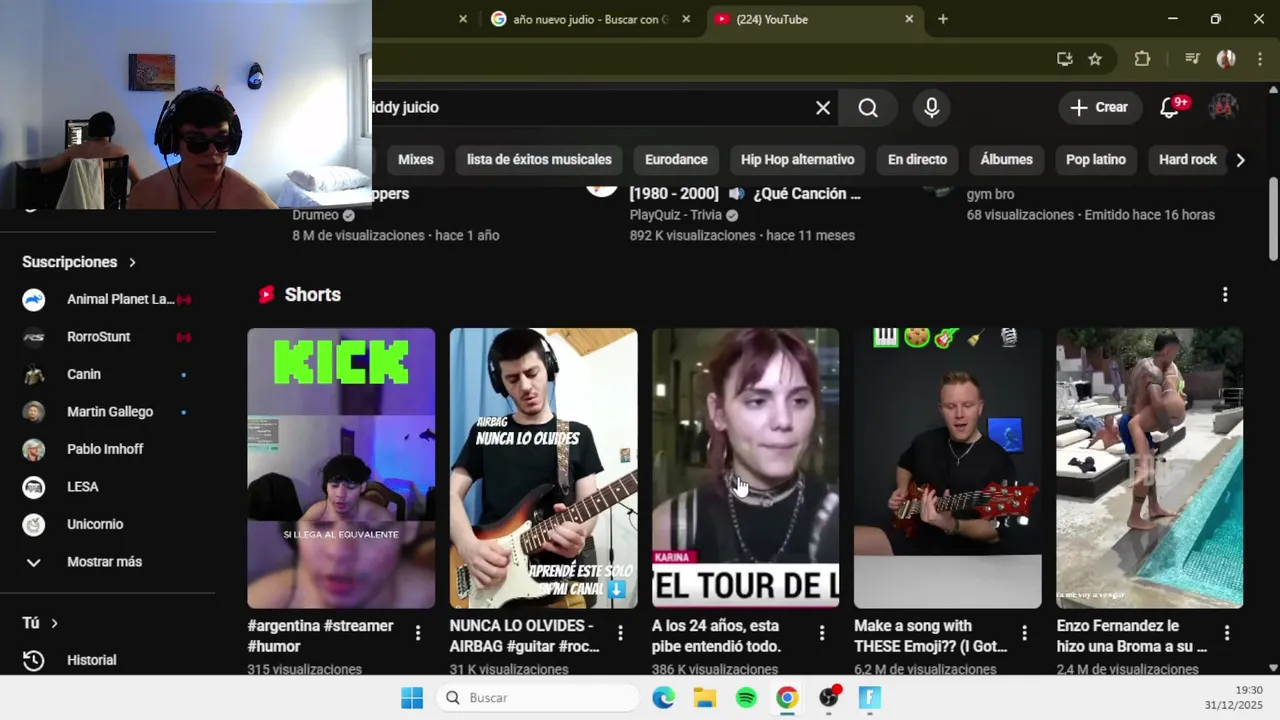This screenshot has width=1280, height=720.
Task: Open Drumeo channel link
Action: (x=316, y=215)
